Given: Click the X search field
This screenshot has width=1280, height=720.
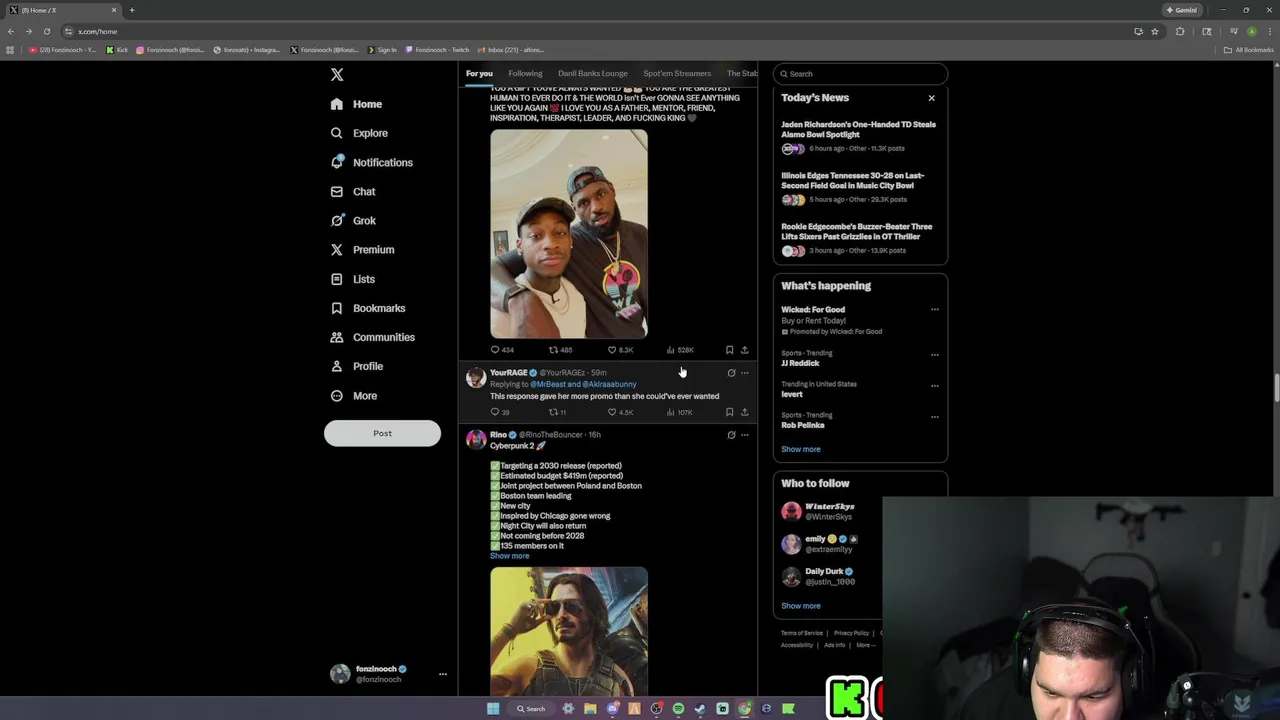Looking at the screenshot, I should (860, 74).
